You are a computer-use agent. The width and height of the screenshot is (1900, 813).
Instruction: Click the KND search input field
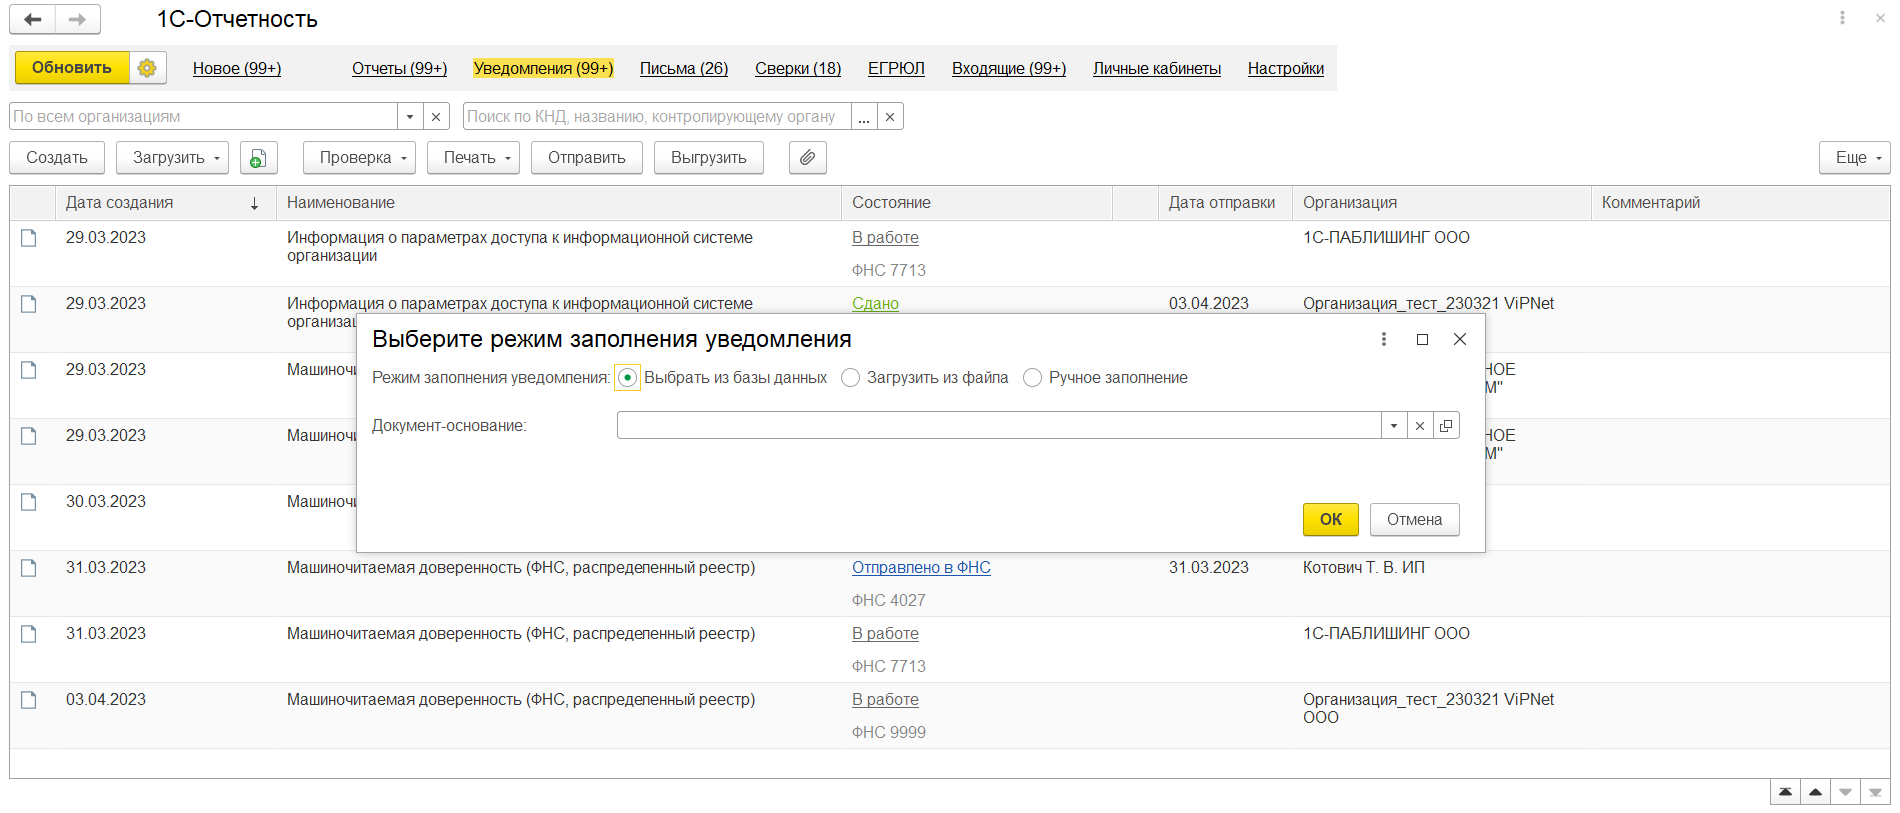[x=656, y=117]
